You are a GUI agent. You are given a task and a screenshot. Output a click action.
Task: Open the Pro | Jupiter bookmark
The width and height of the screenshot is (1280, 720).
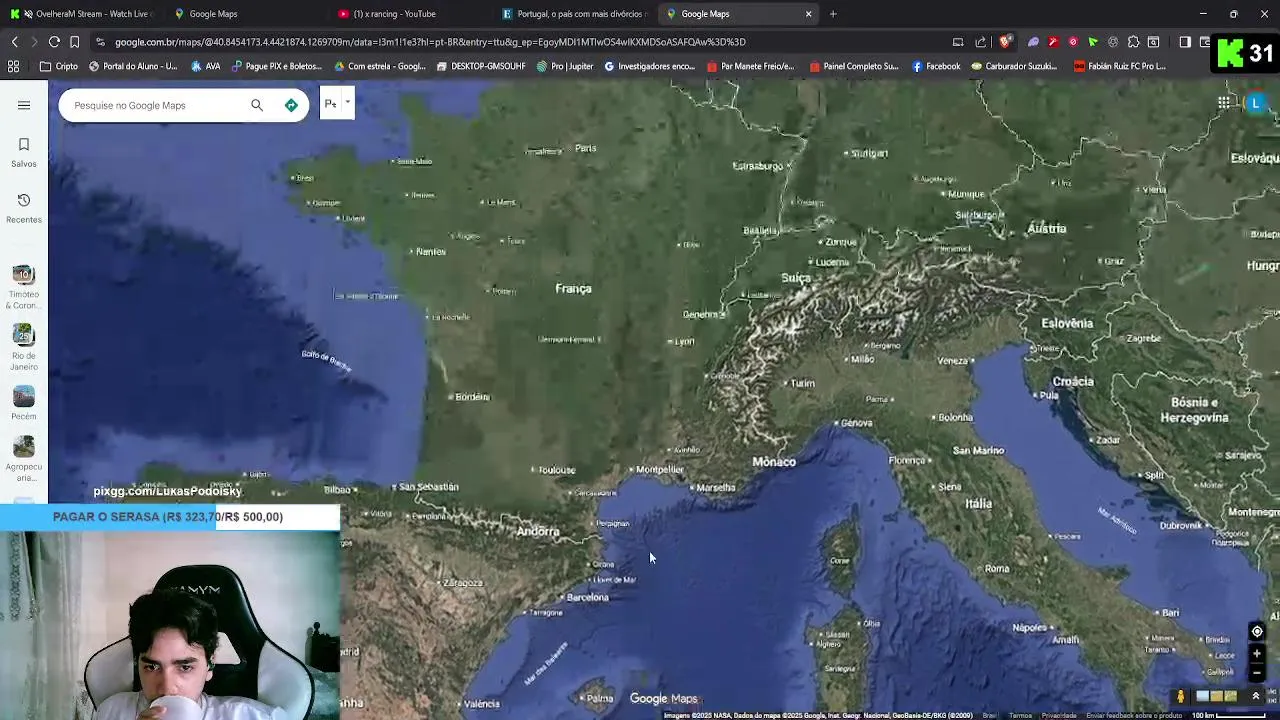565,66
